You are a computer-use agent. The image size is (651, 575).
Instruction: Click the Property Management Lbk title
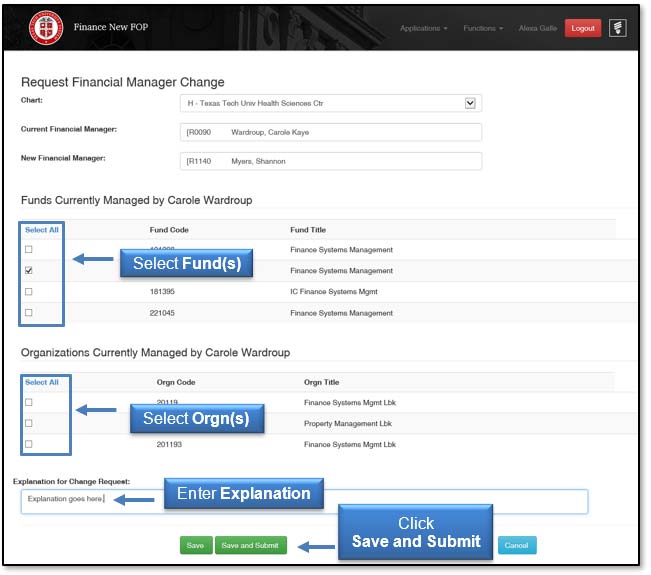coord(348,424)
